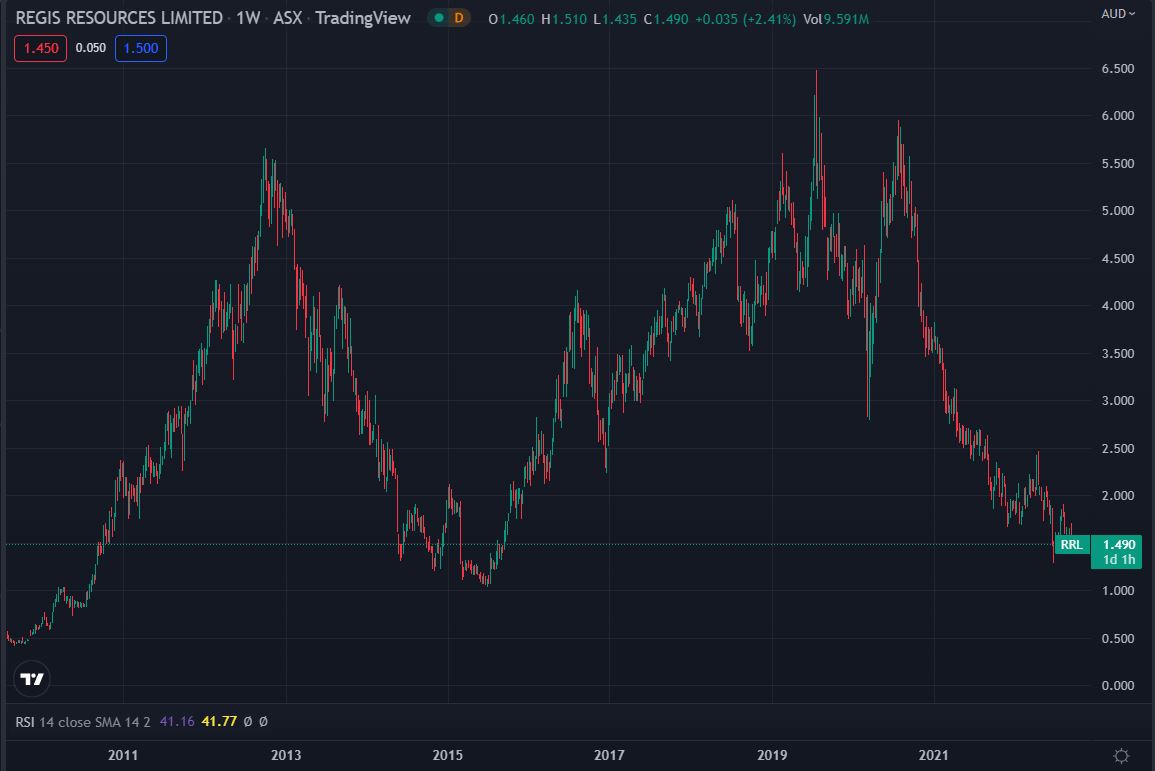Click the 2017 time axis label
The image size is (1155, 771).
pos(609,755)
